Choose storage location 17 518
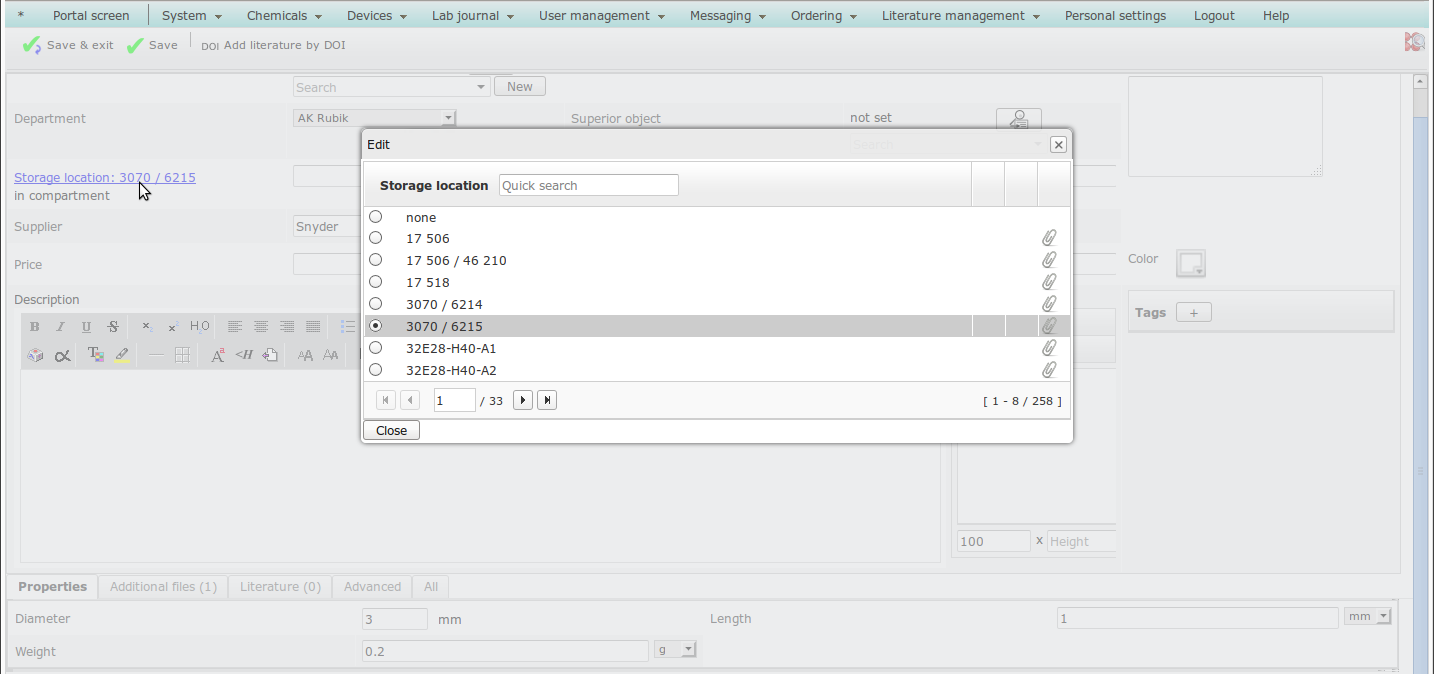The image size is (1434, 674). click(x=376, y=282)
